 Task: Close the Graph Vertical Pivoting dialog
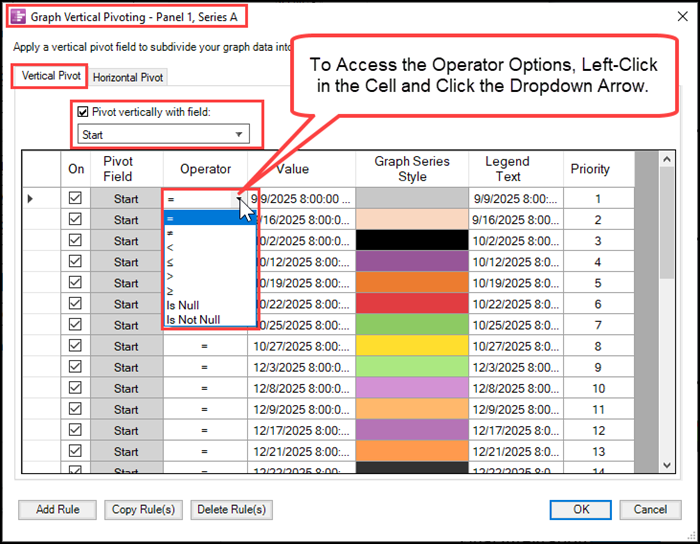pos(682,17)
